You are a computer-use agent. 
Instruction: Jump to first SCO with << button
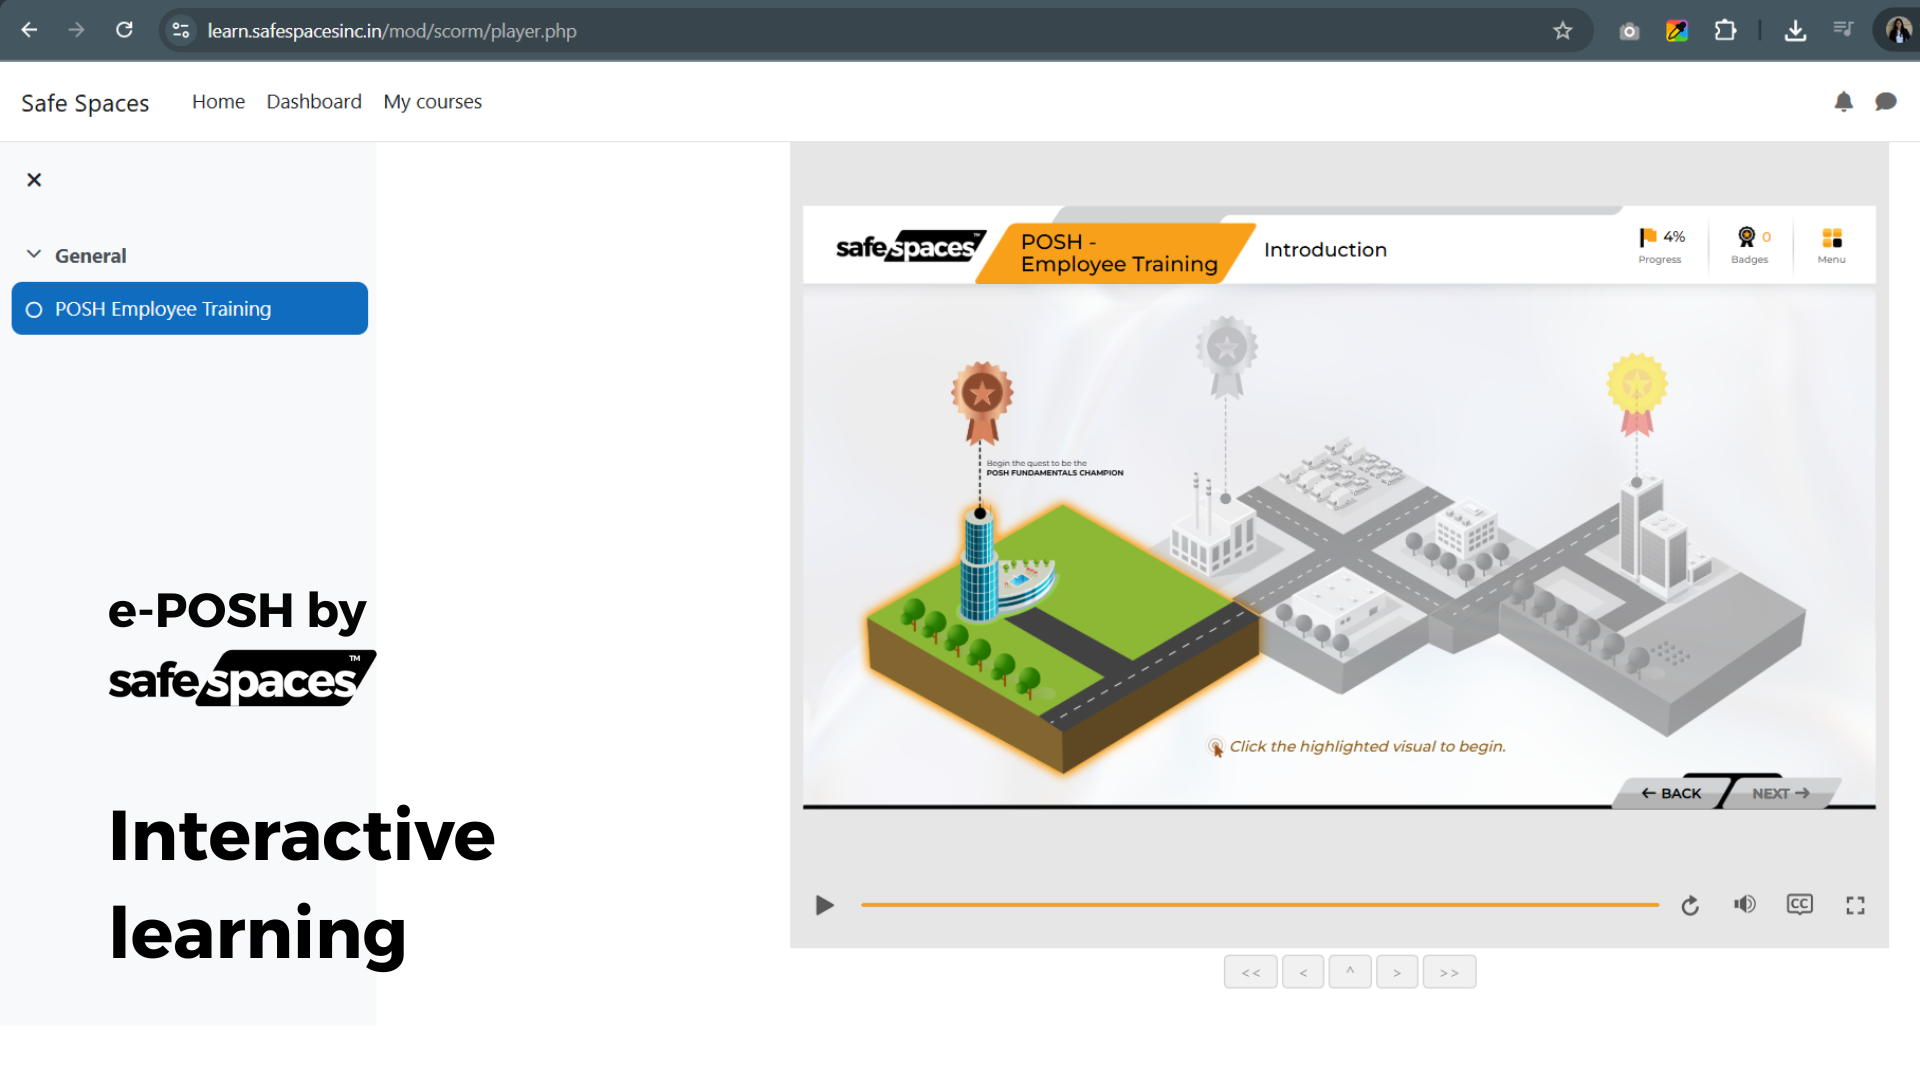tap(1250, 972)
